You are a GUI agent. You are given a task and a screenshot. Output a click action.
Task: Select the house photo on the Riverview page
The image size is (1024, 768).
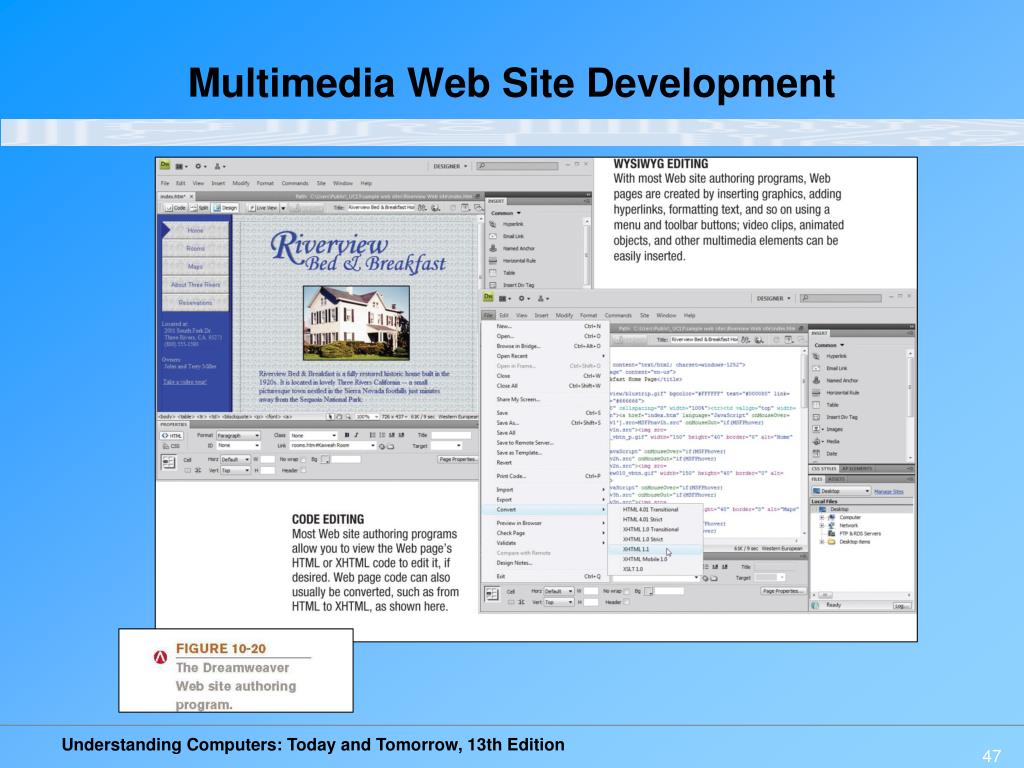point(357,323)
